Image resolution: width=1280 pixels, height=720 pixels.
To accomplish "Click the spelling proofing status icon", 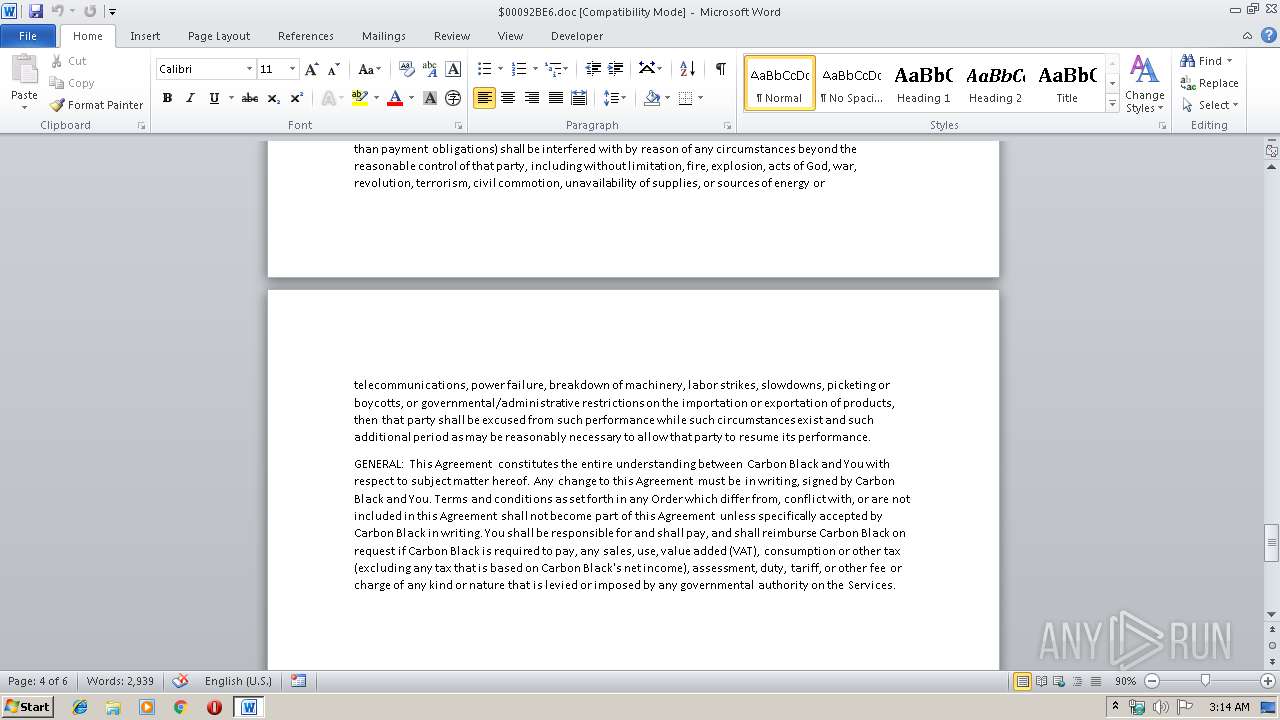I will 181,681.
